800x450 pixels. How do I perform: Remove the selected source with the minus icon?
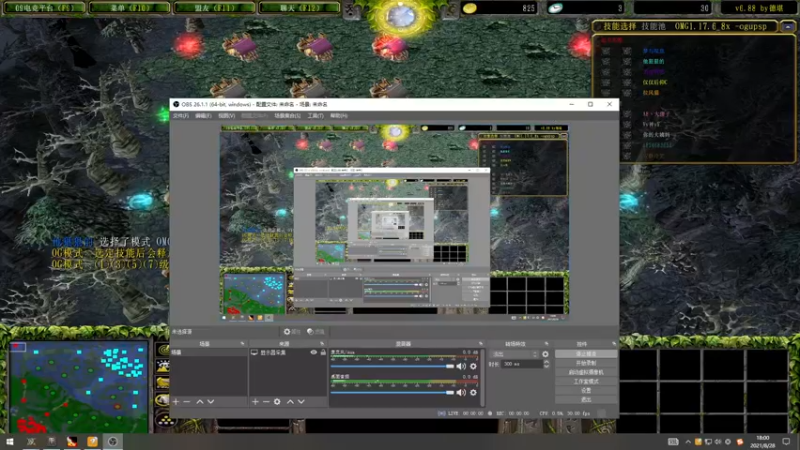(x=266, y=402)
